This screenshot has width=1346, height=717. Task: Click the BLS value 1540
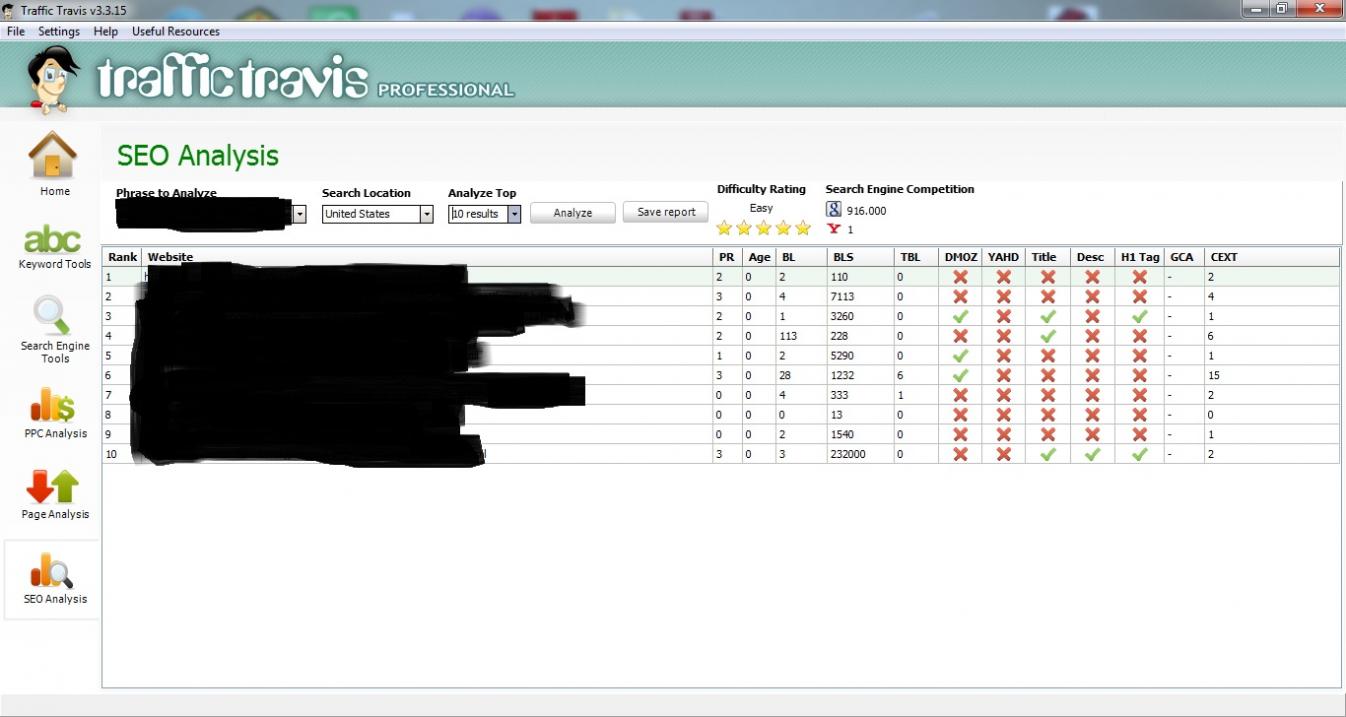pyautogui.click(x=842, y=434)
